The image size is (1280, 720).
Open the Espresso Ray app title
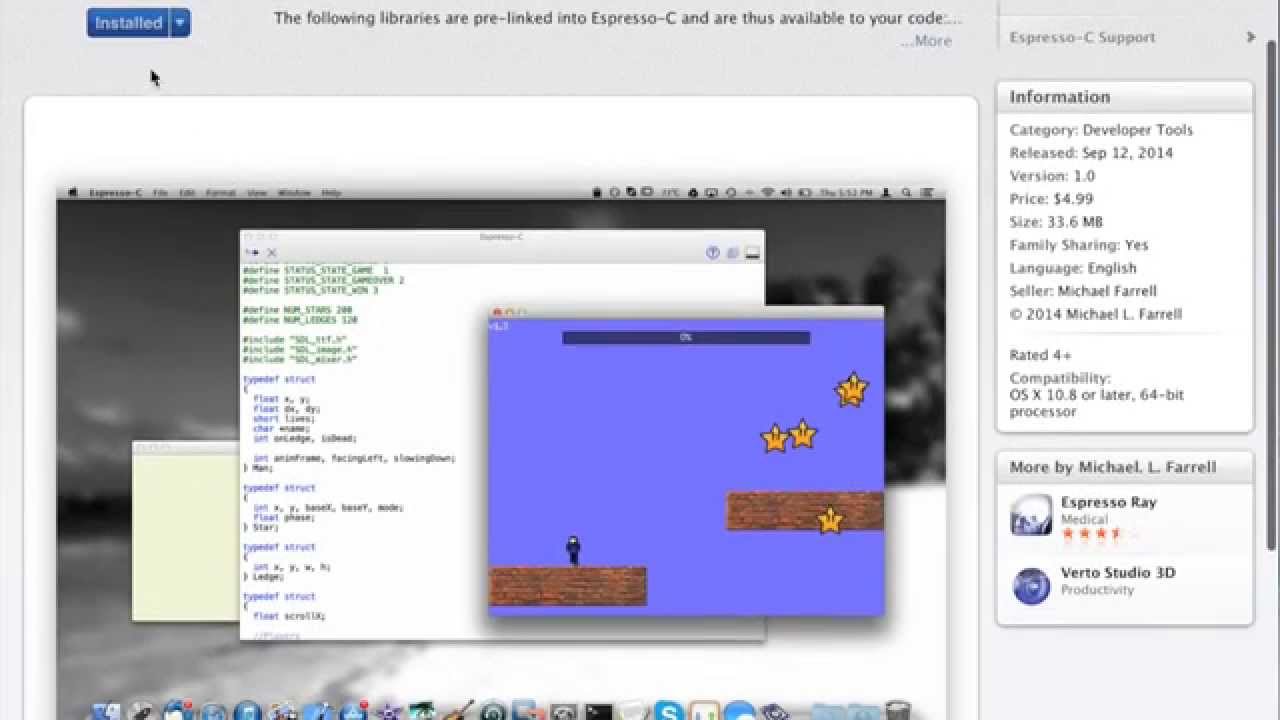pyautogui.click(x=1108, y=502)
